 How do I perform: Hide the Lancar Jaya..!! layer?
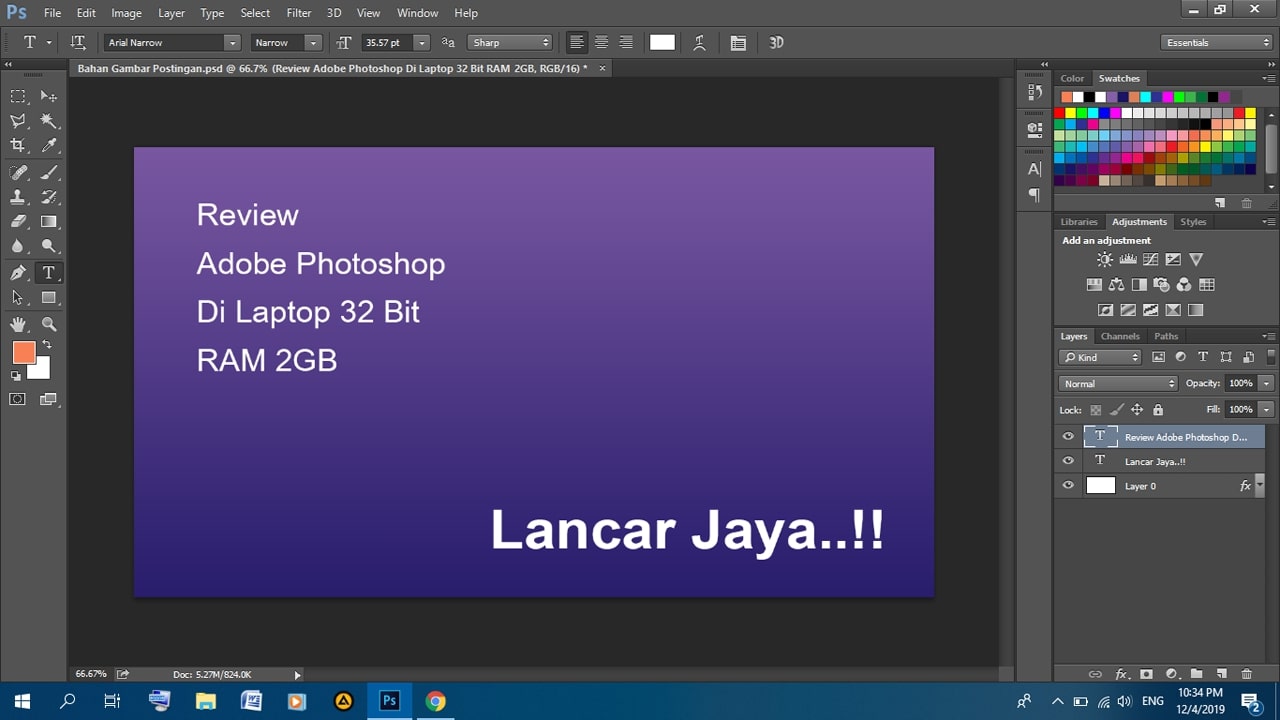click(x=1068, y=461)
